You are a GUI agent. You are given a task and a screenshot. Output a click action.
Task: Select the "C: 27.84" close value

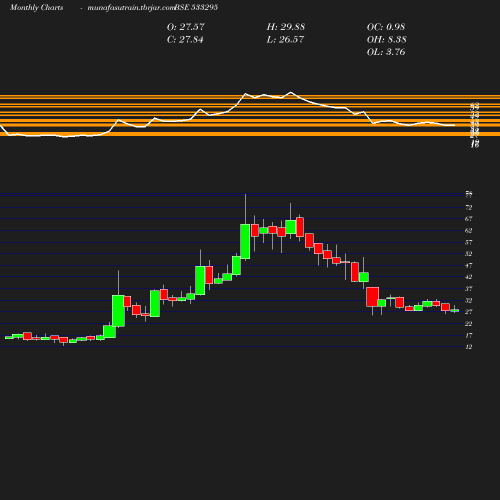click(x=185, y=40)
